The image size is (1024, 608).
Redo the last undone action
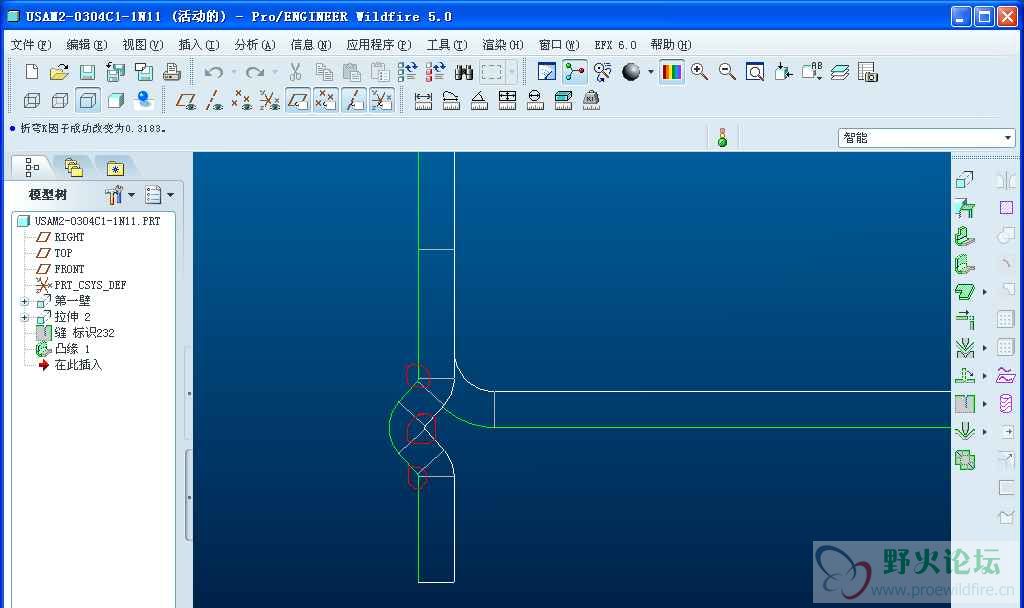(x=255, y=71)
